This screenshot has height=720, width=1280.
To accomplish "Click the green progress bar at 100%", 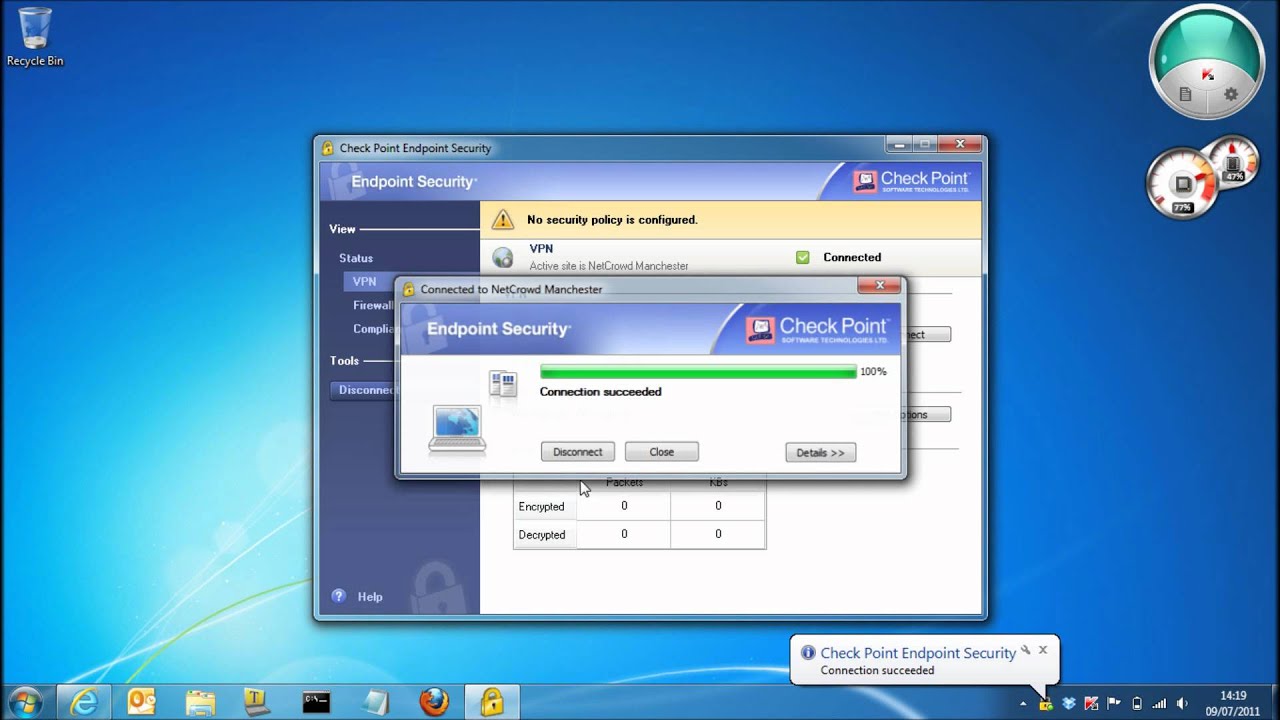I will click(x=697, y=372).
